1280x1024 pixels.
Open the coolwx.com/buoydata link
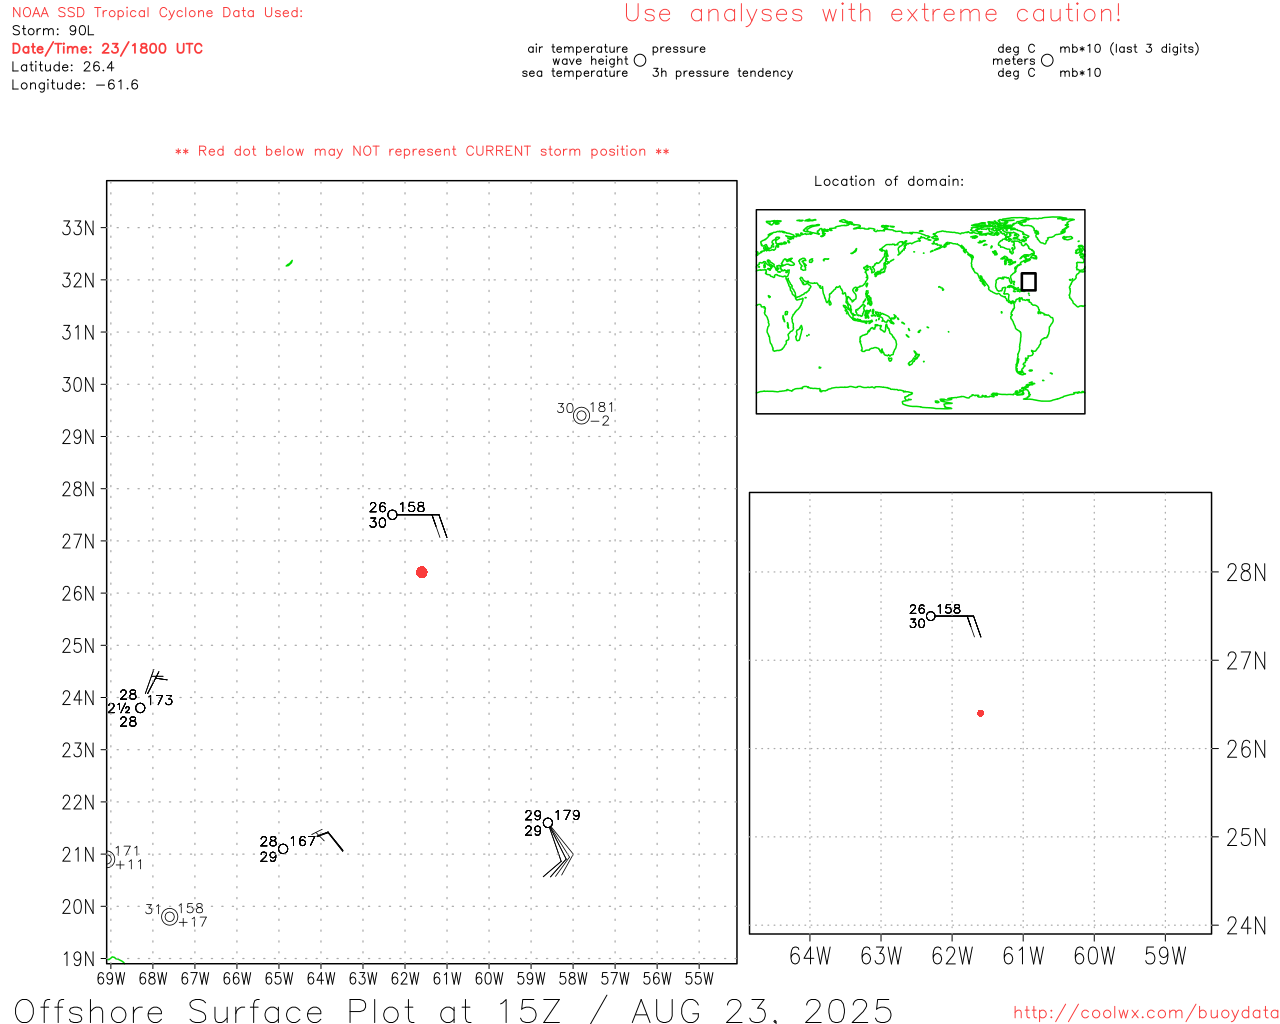1146,1012
